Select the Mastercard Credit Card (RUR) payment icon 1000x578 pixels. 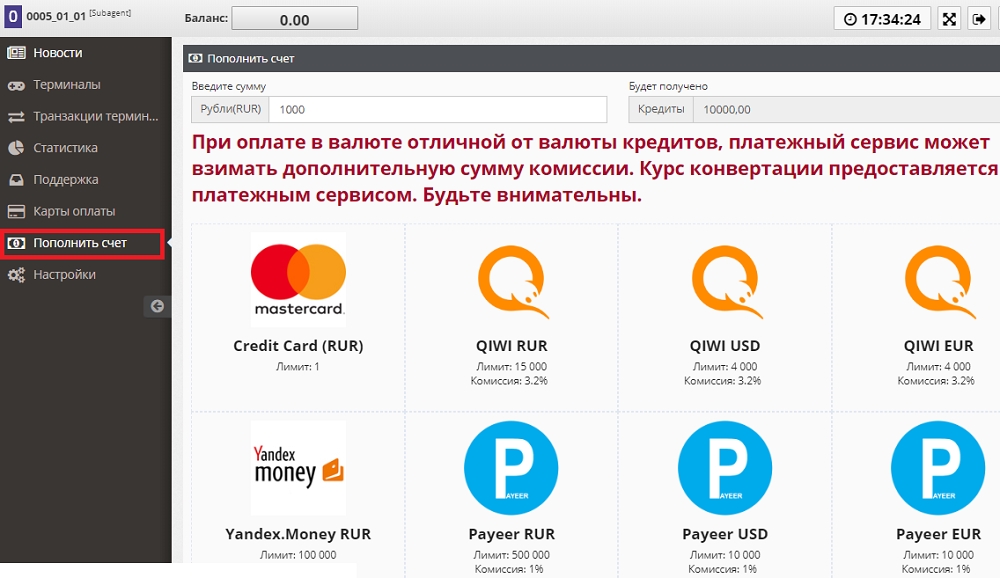pyautogui.click(x=298, y=279)
